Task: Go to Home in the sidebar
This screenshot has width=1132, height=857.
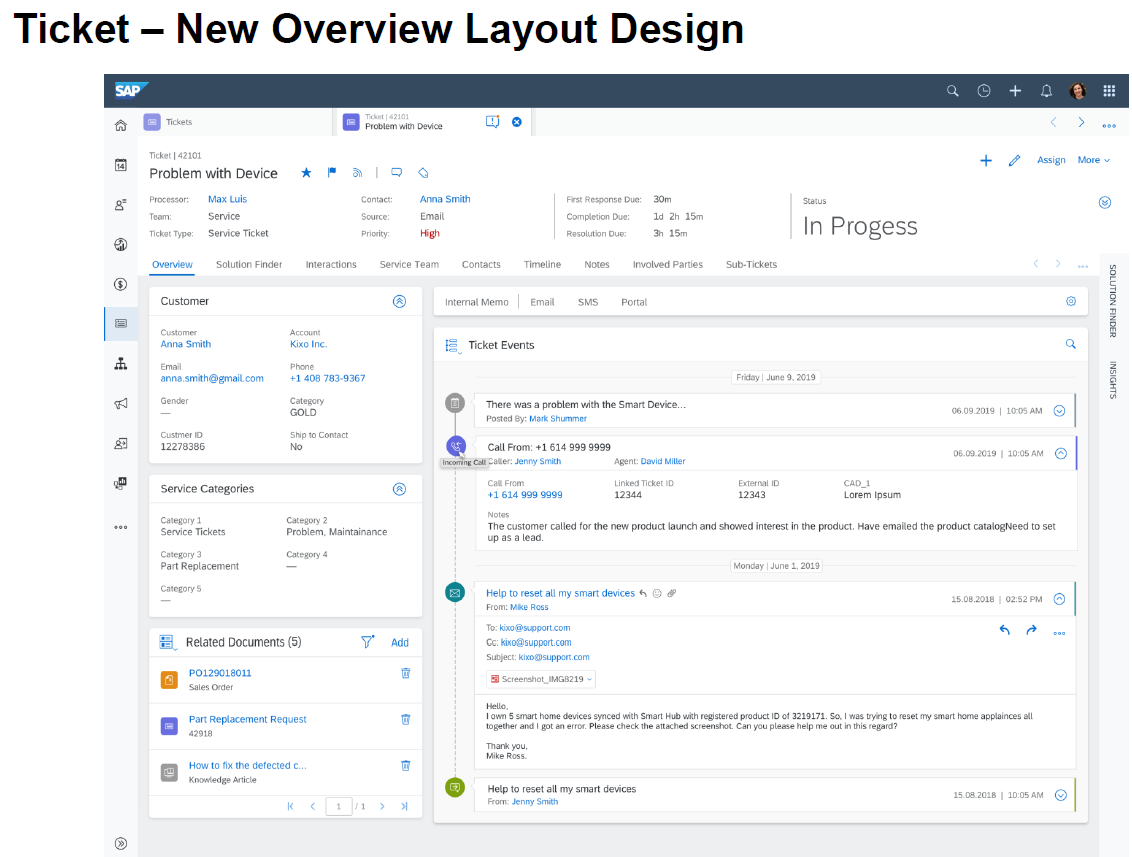Action: click(x=121, y=126)
